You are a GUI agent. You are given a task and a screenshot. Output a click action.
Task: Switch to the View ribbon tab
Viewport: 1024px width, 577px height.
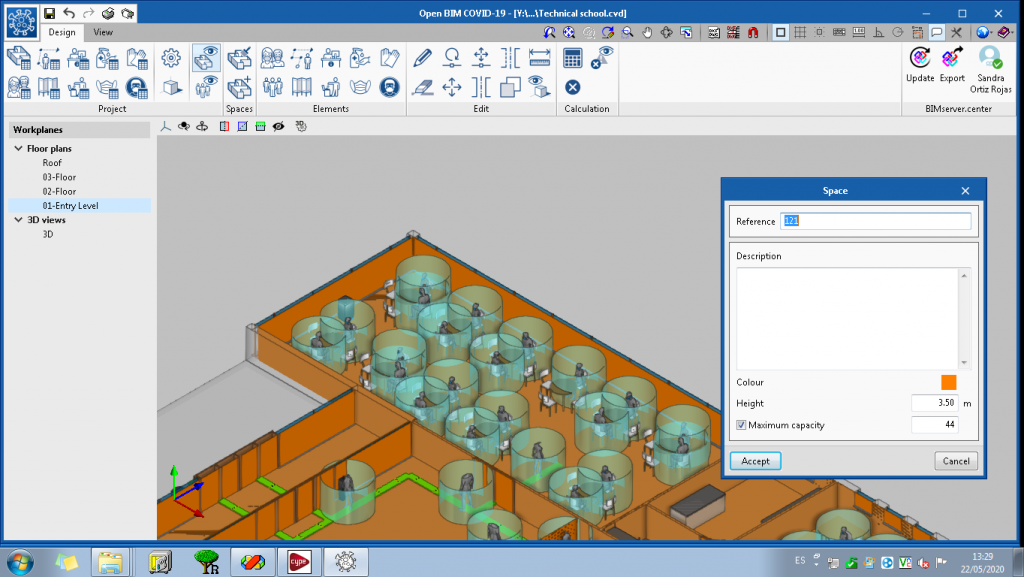(103, 32)
